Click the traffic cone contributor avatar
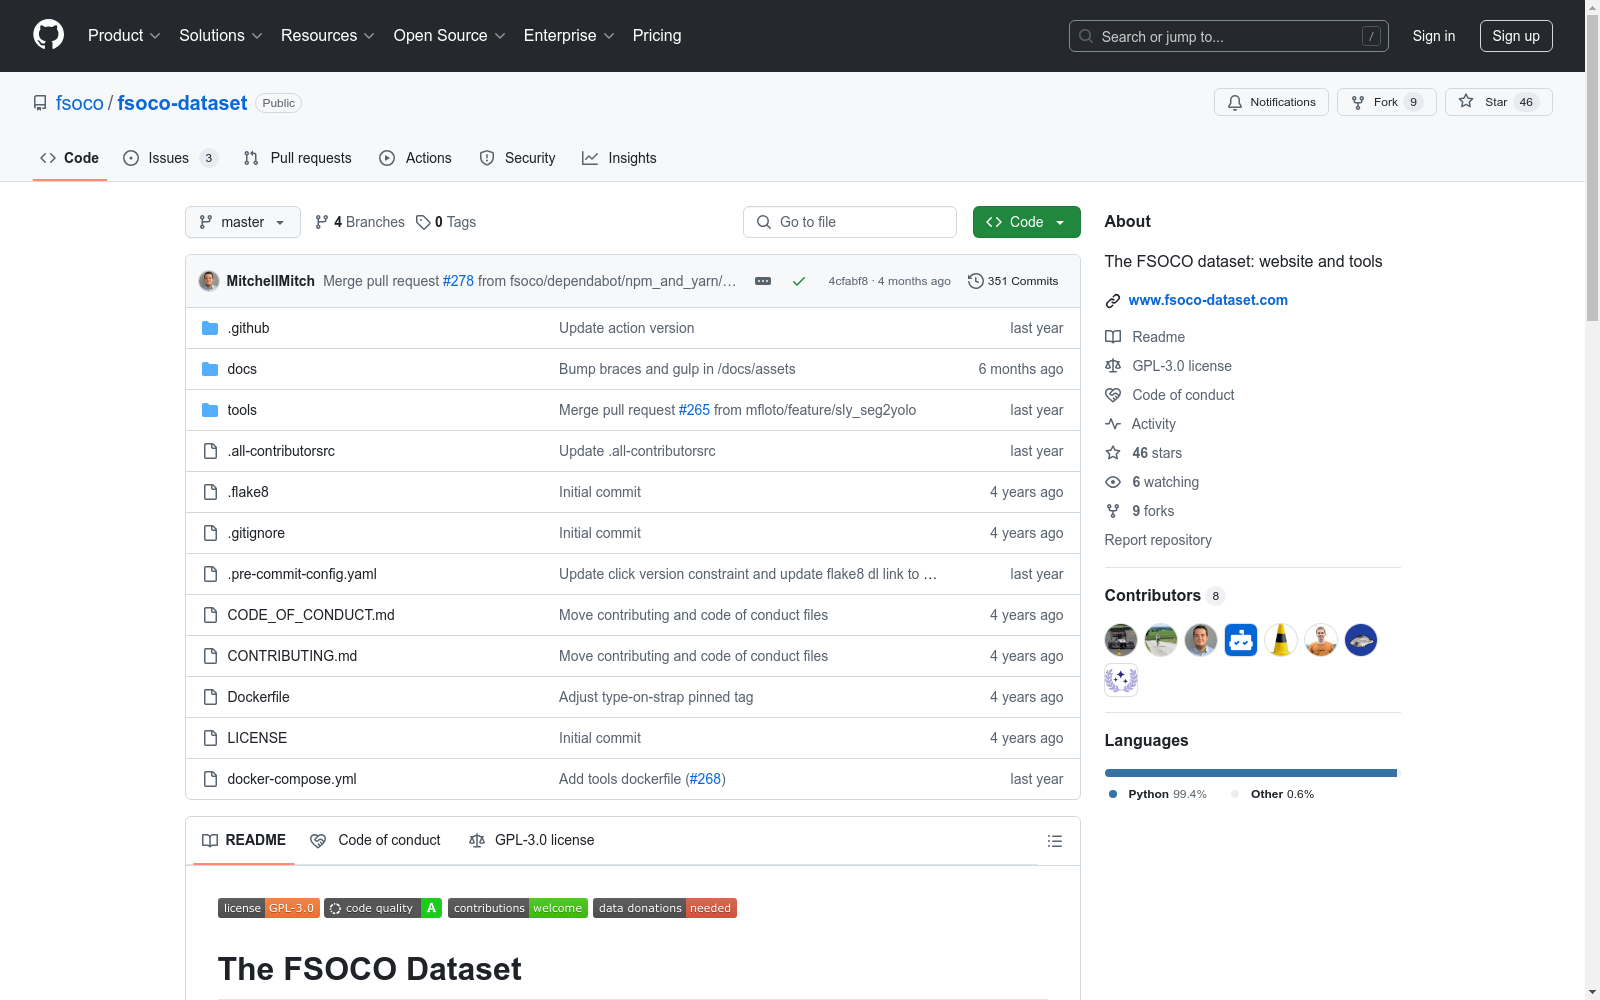Screen dimensions: 1600x1000 pyautogui.click(x=1281, y=640)
